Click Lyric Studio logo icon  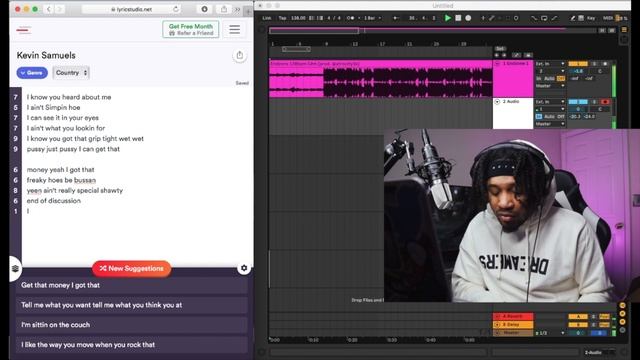point(24,29)
